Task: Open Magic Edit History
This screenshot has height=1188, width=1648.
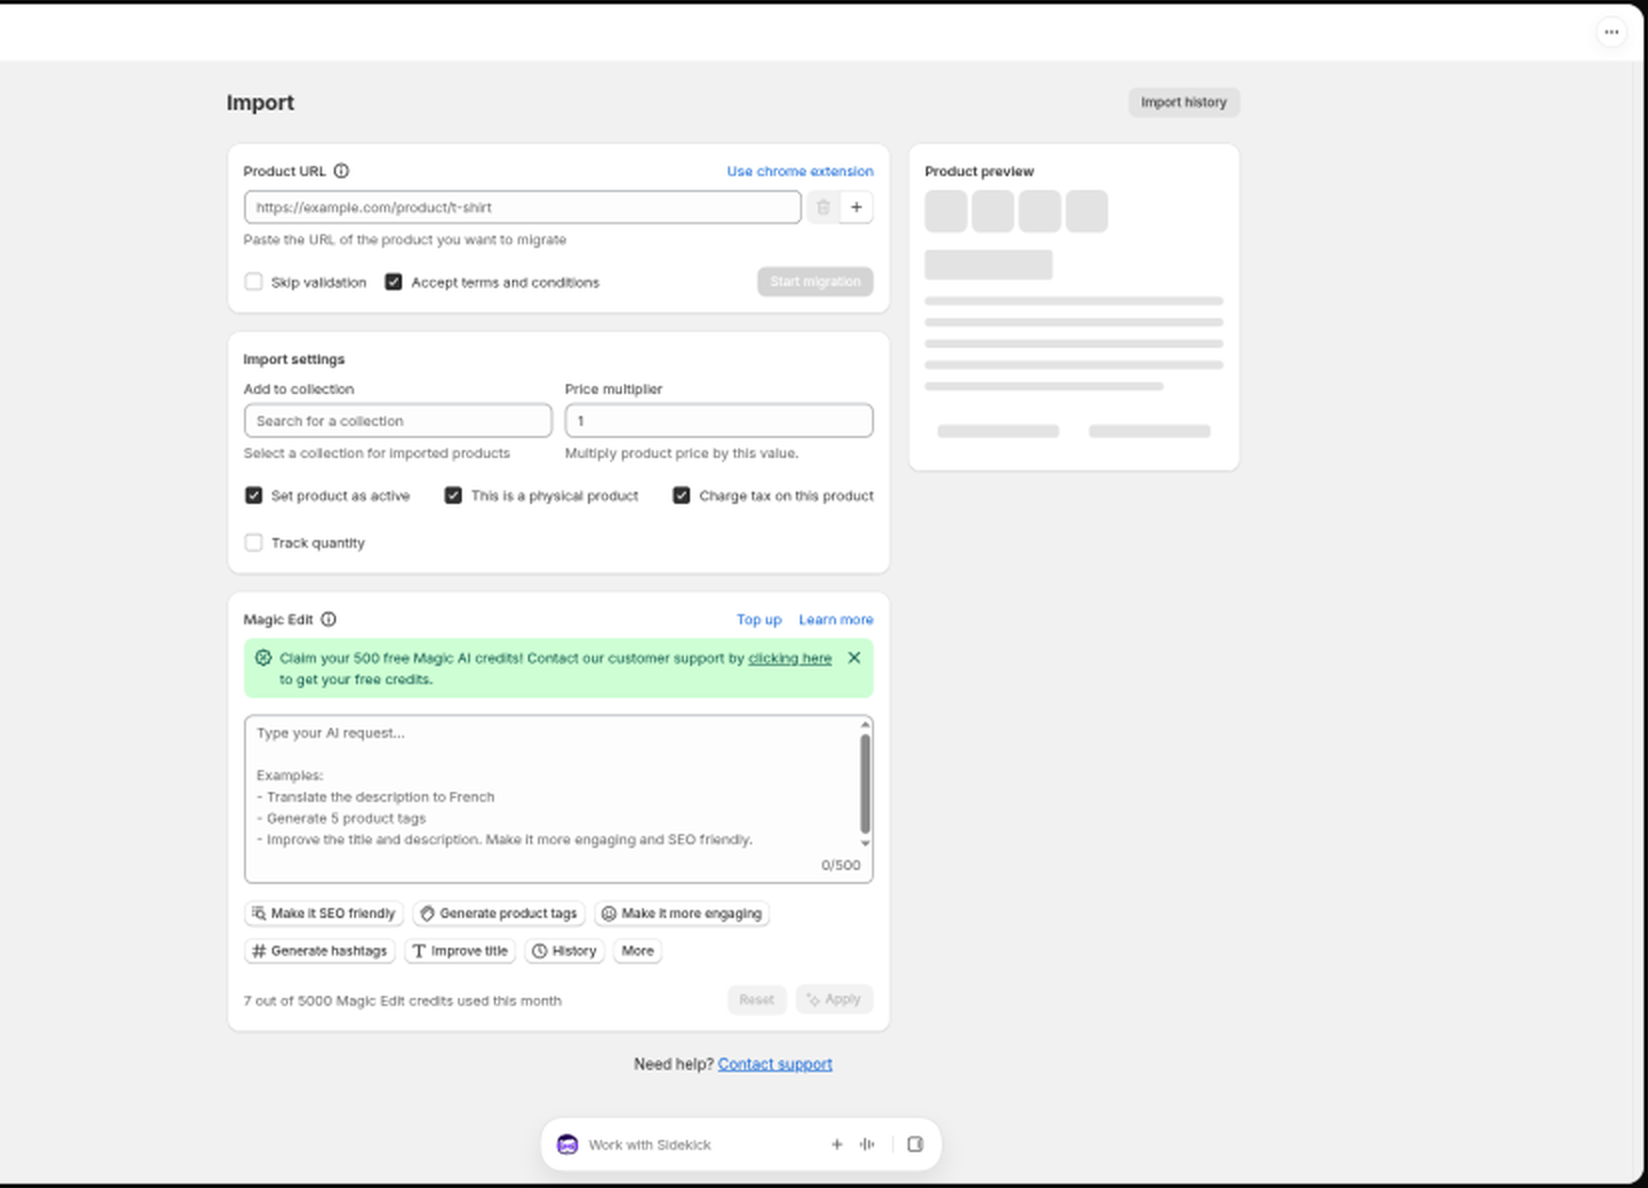Action: [564, 951]
